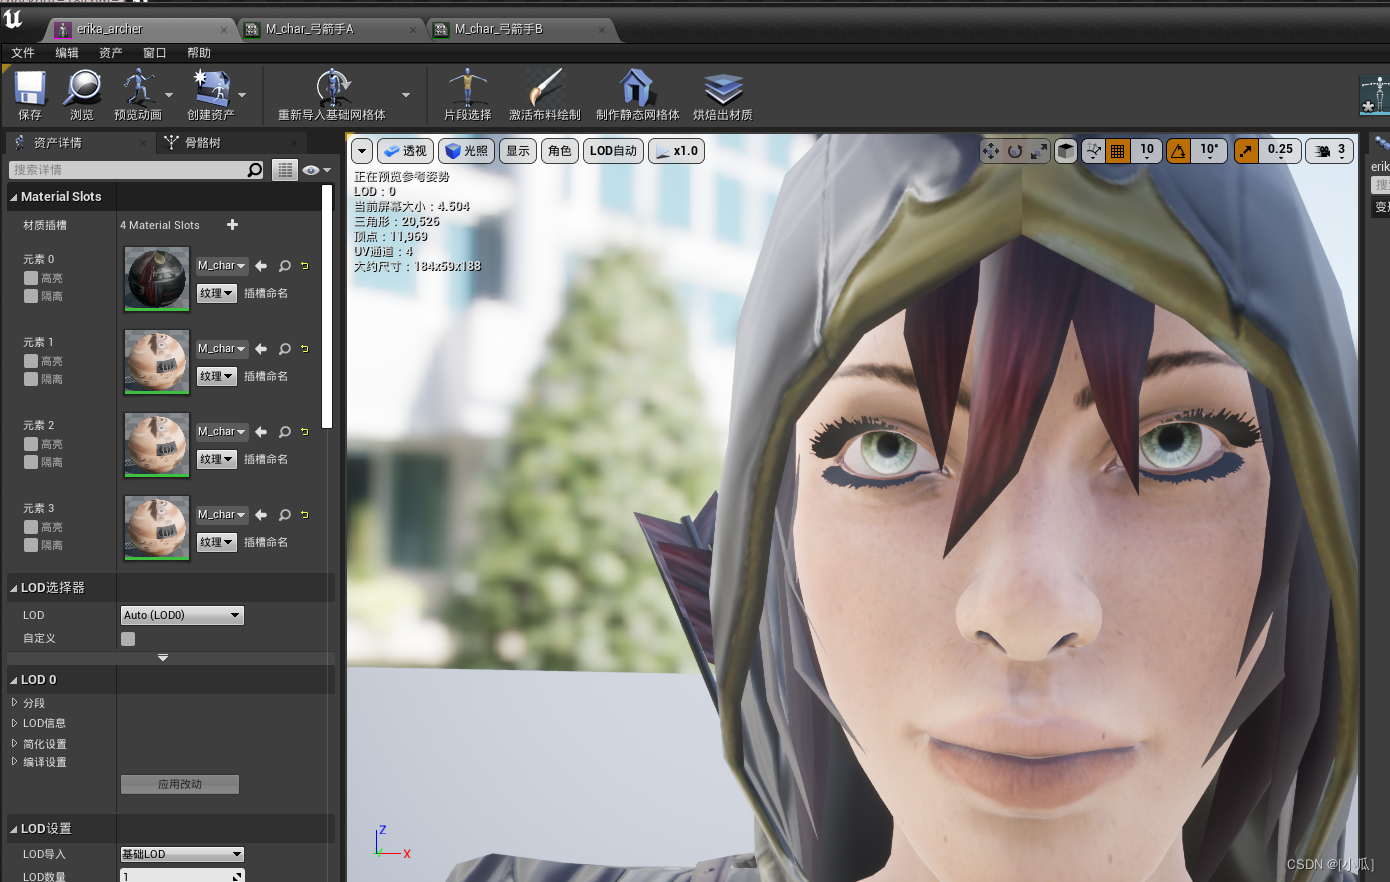Screen dimensions: 1390x882
Task: Enable 高亮 checkbox for 元素 2
Action: (x=31, y=444)
